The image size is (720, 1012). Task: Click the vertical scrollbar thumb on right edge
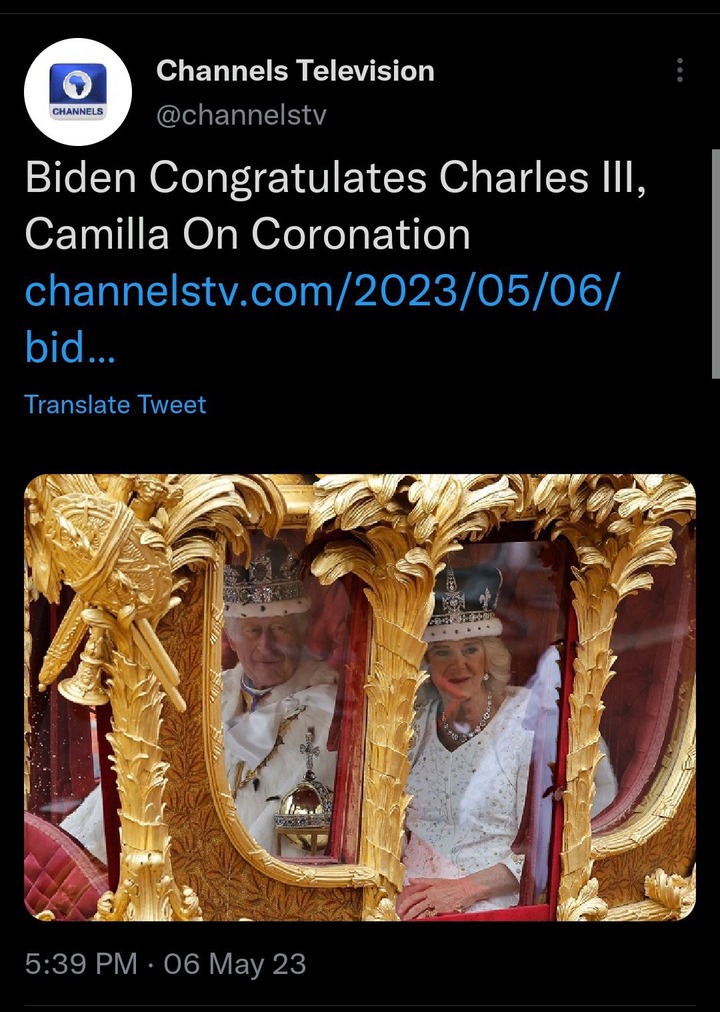[x=715, y=263]
